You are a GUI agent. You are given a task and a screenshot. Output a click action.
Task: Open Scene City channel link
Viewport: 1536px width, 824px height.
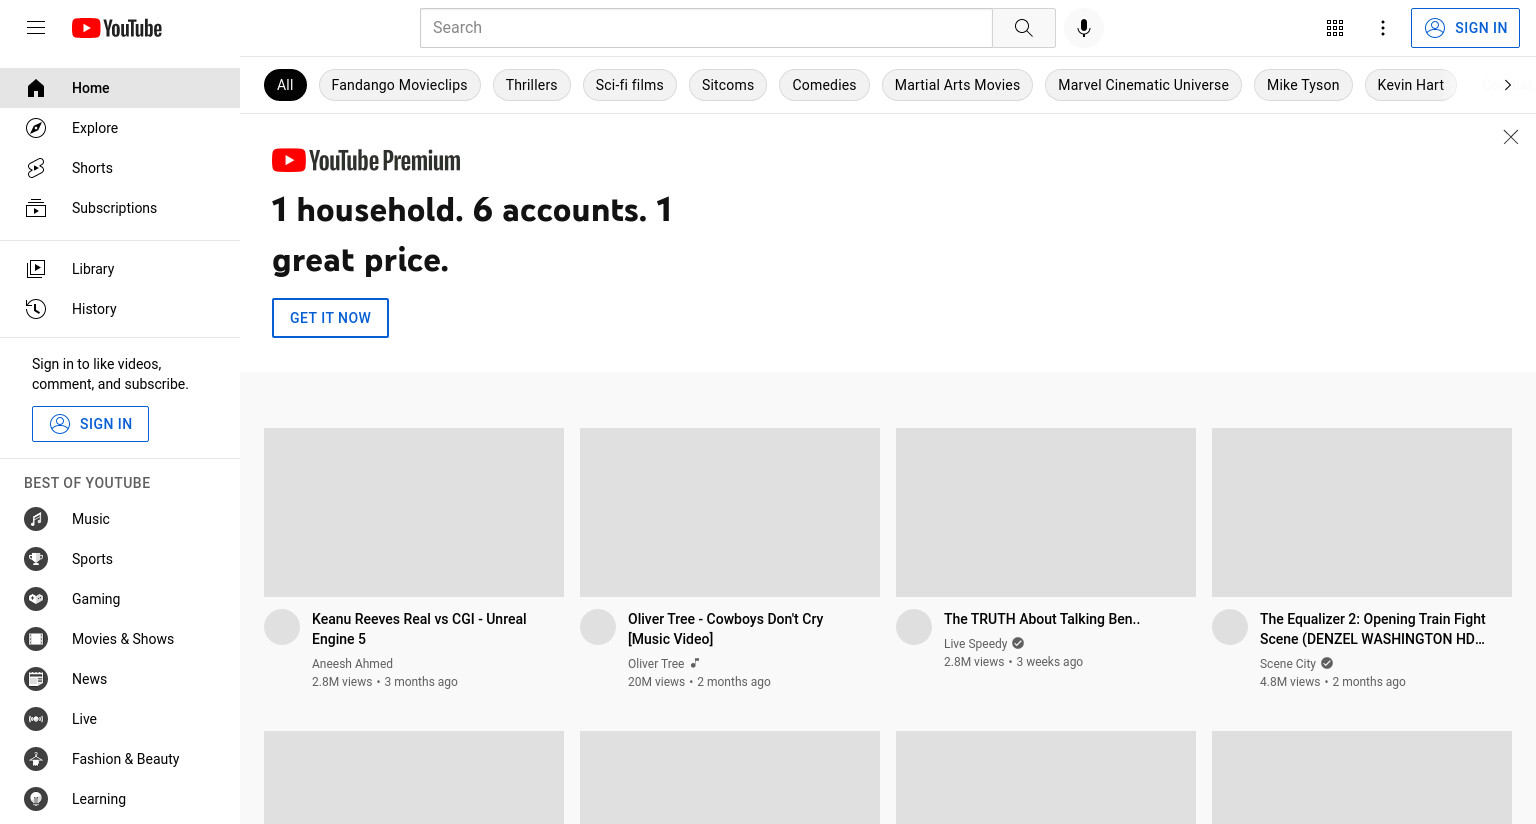[1288, 664]
